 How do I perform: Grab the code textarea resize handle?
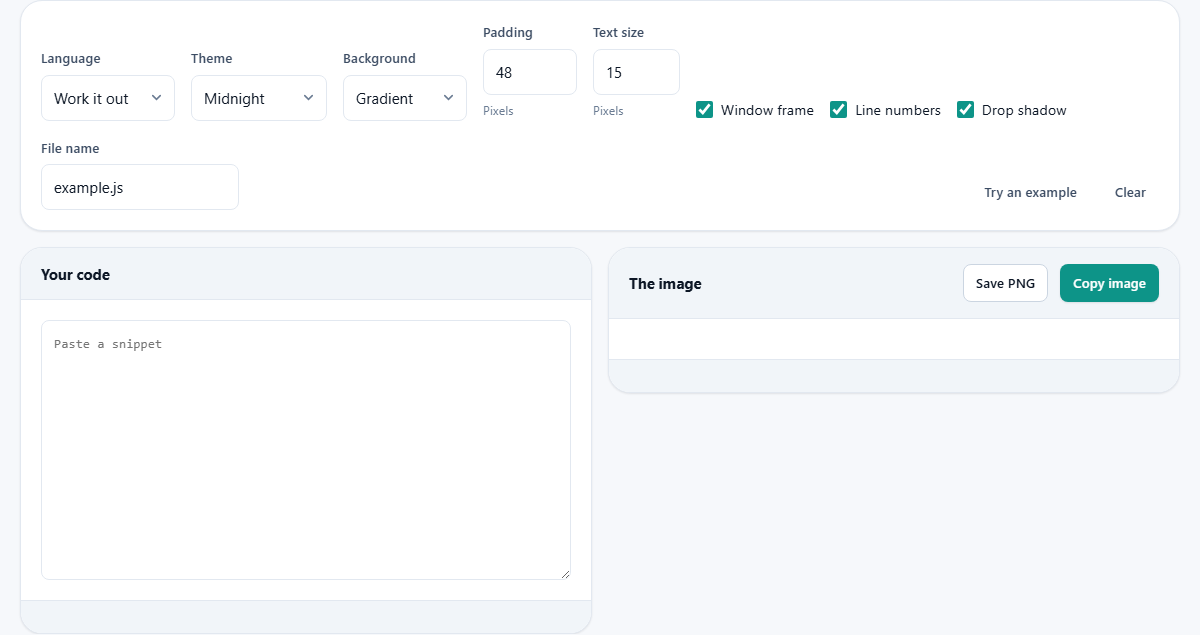click(x=565, y=574)
